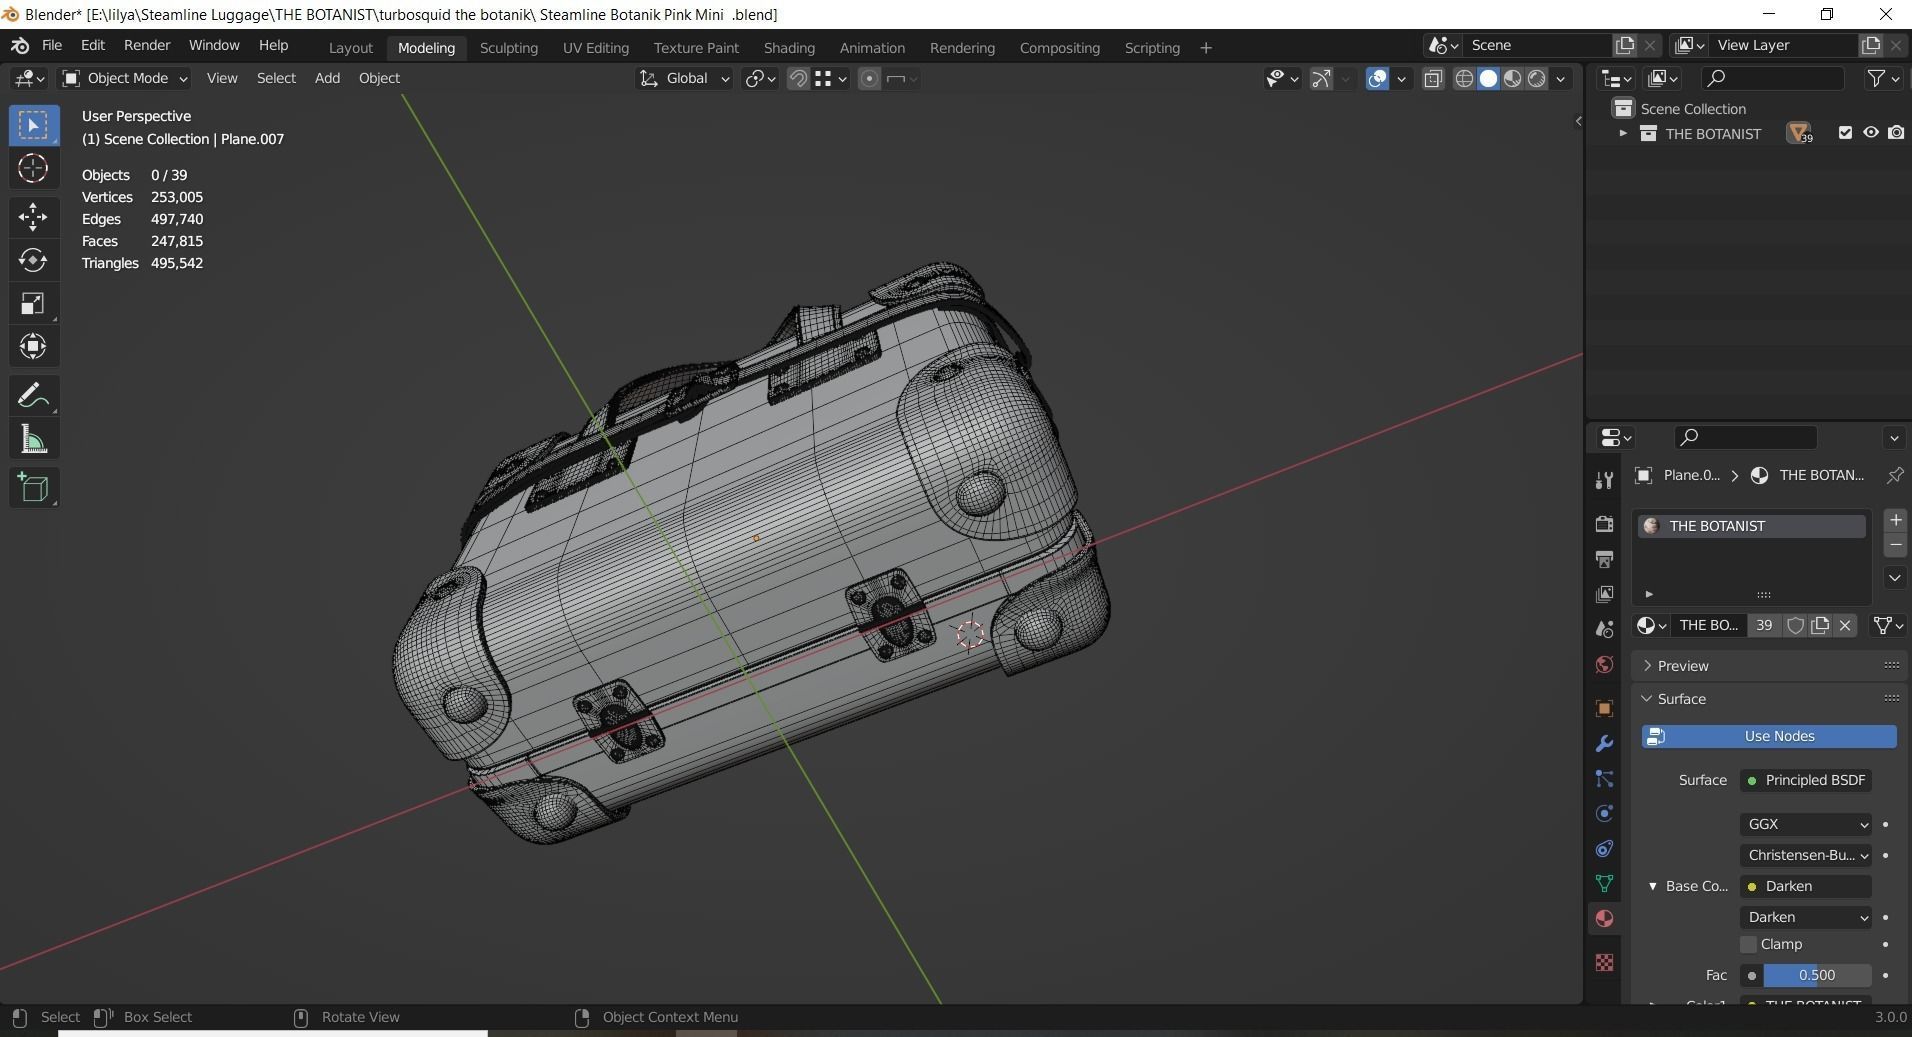Open Global transform orientation dropdown
Viewport: 1912px width, 1037px height.
click(x=685, y=78)
